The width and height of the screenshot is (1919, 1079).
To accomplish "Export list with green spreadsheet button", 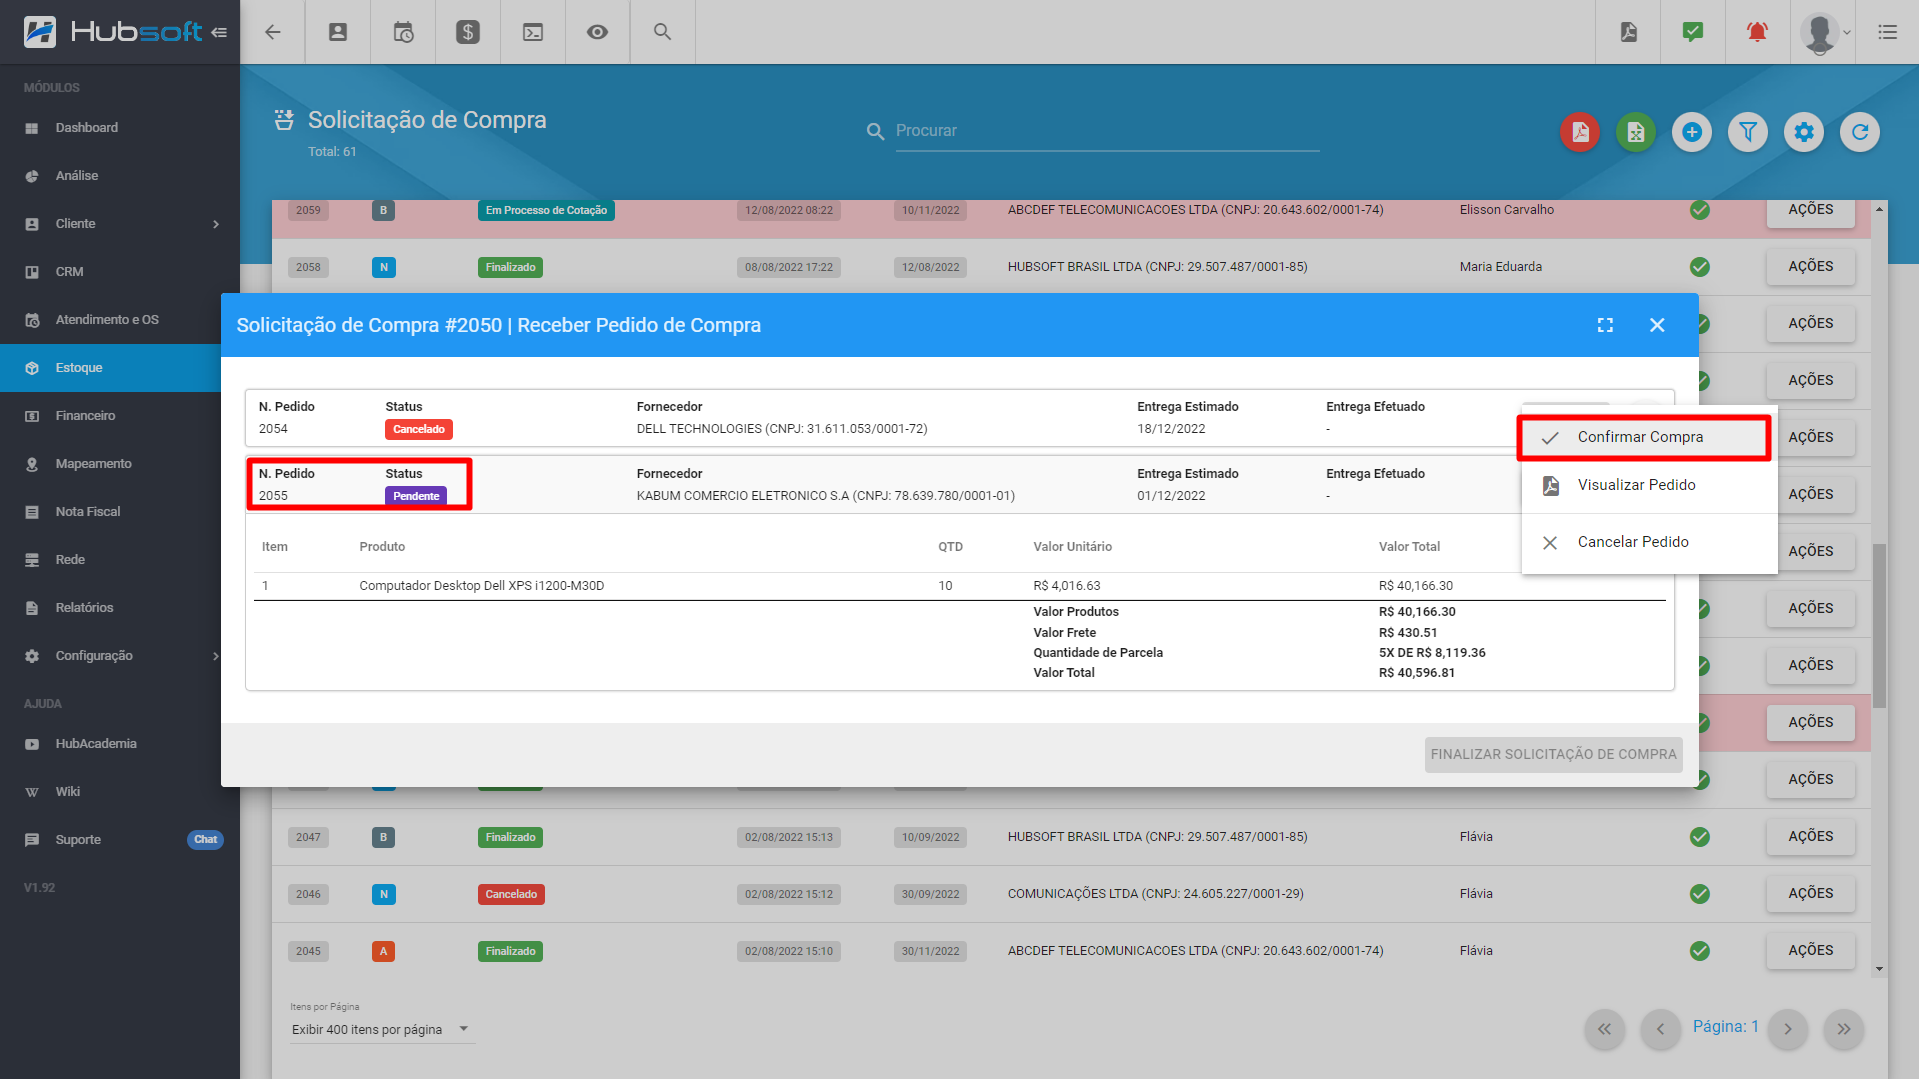I will click(1636, 132).
